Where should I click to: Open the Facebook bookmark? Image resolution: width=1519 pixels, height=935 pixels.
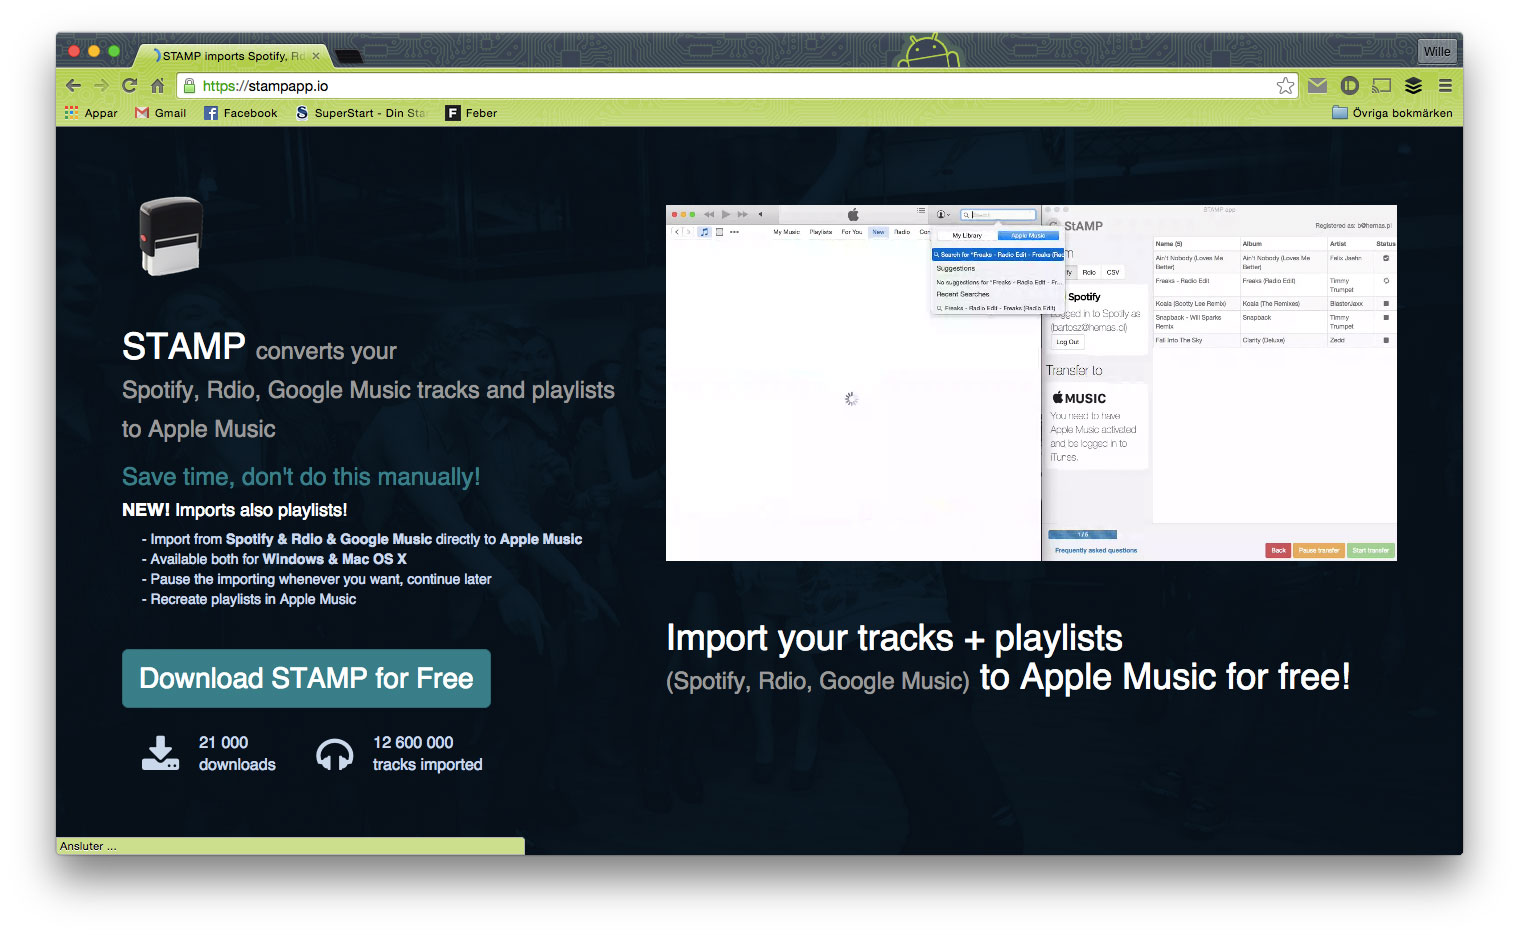click(241, 113)
